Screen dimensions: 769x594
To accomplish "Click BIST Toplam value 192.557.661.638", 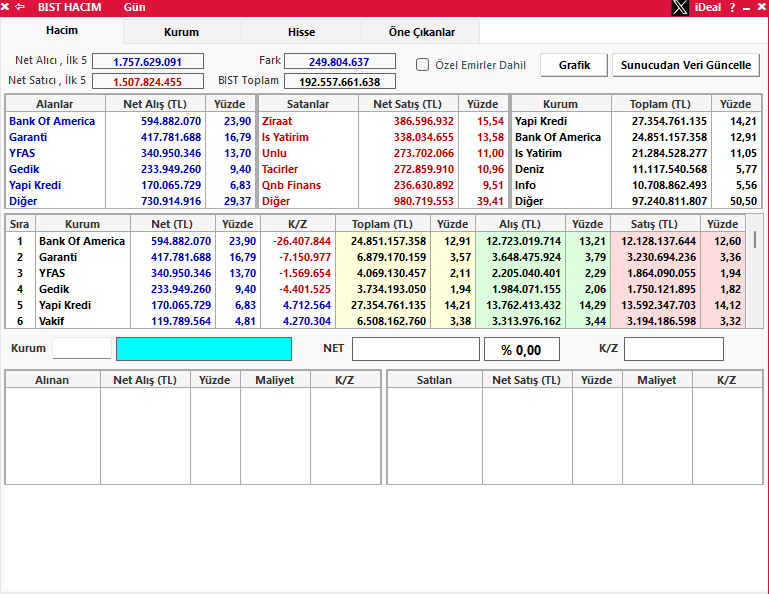I will coord(340,81).
